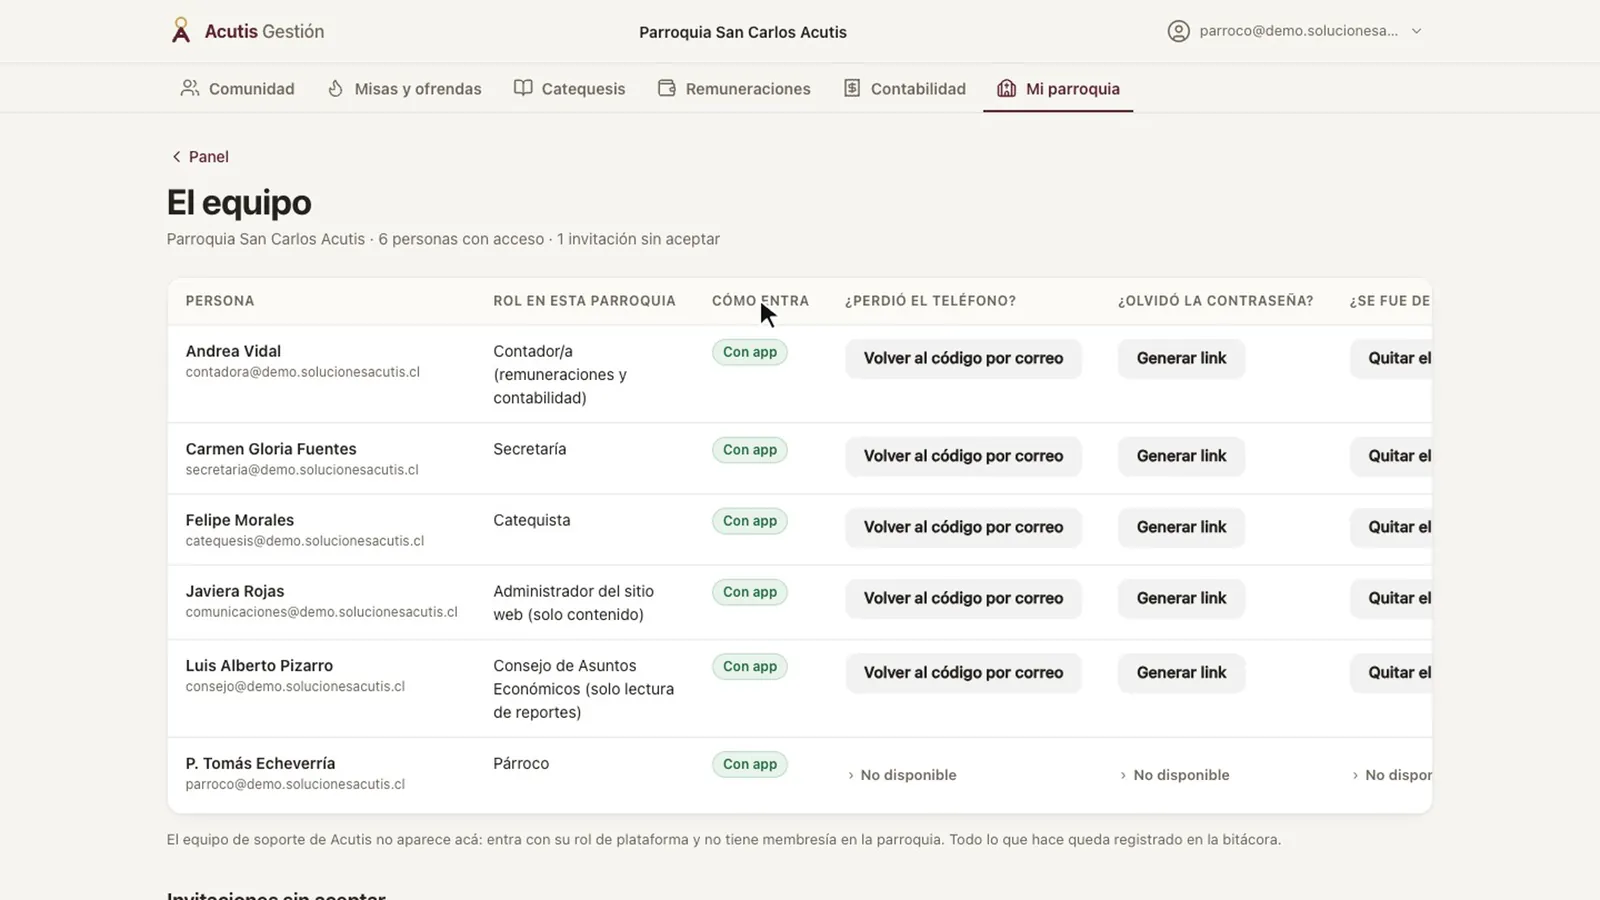Select the Contabilidad tab
Viewport: 1600px width, 900px height.
click(905, 88)
